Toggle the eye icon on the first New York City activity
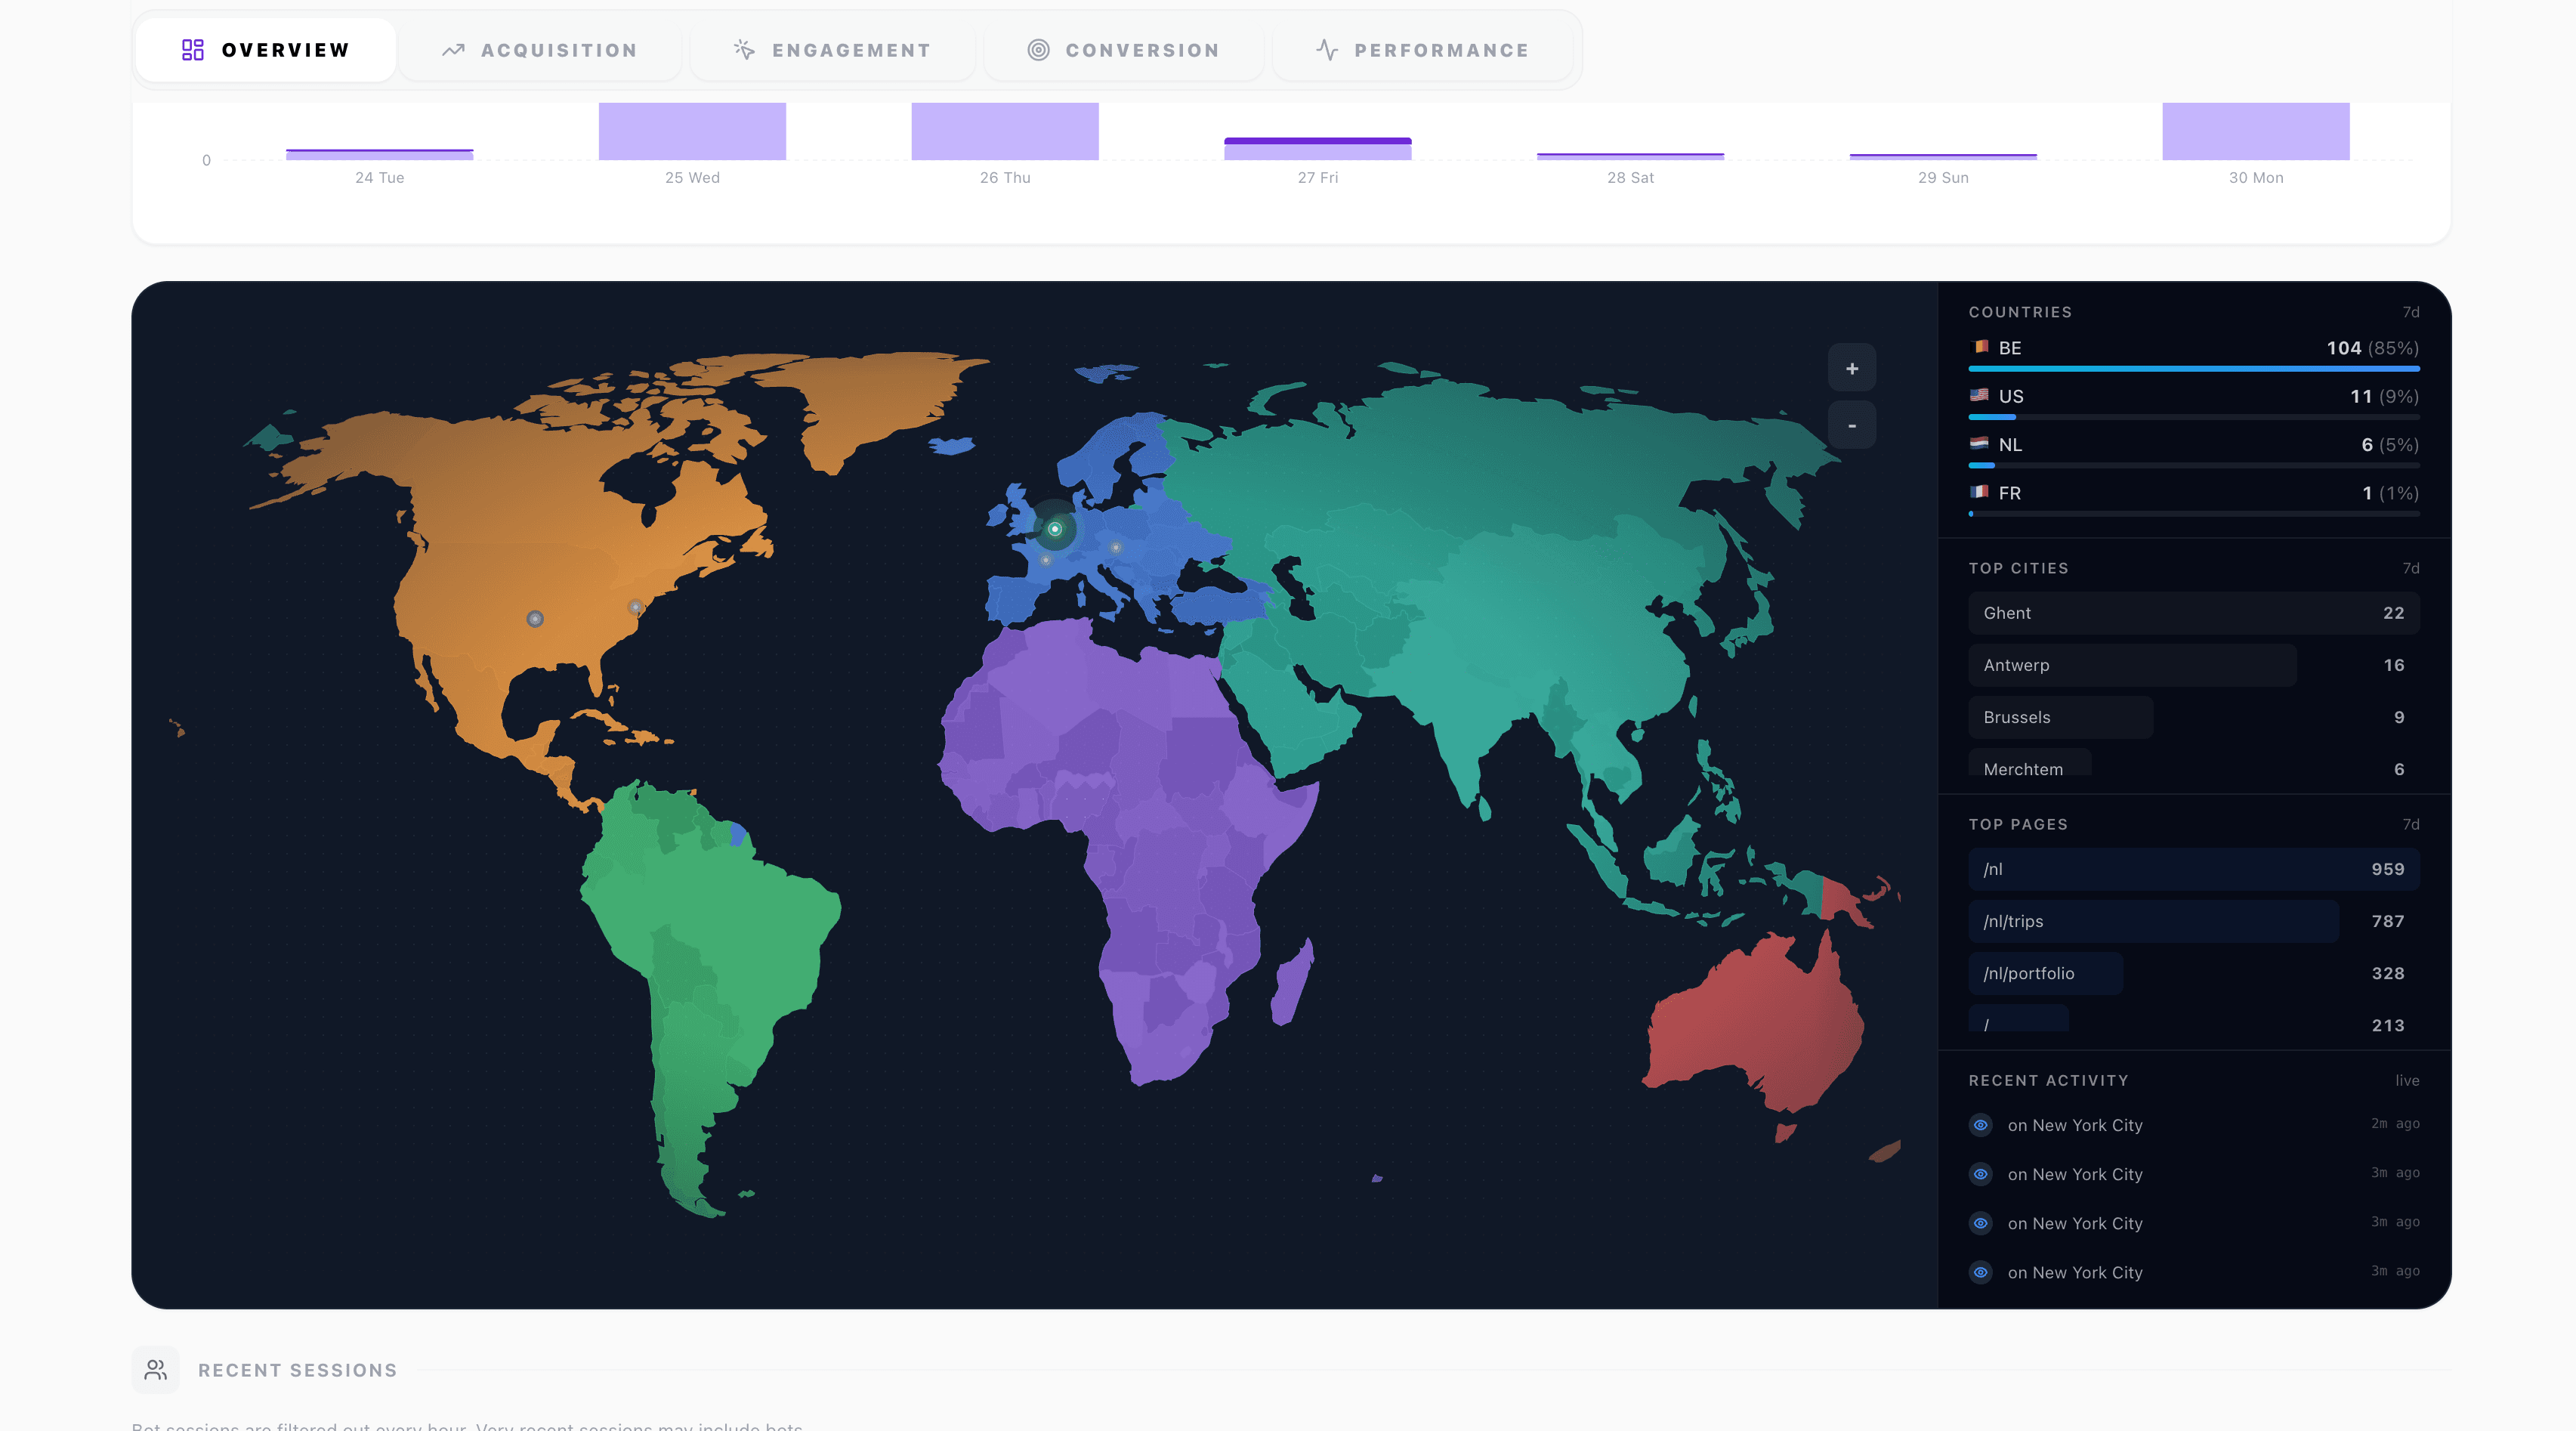 1981,1125
